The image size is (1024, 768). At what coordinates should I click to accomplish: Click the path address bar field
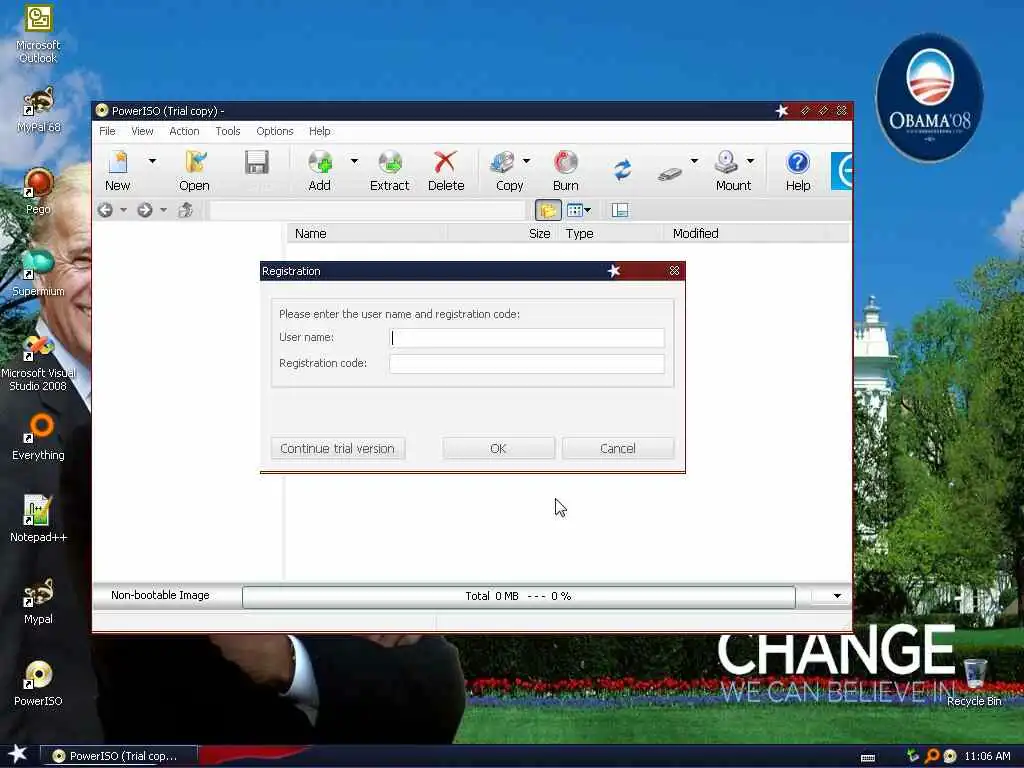tap(366, 210)
